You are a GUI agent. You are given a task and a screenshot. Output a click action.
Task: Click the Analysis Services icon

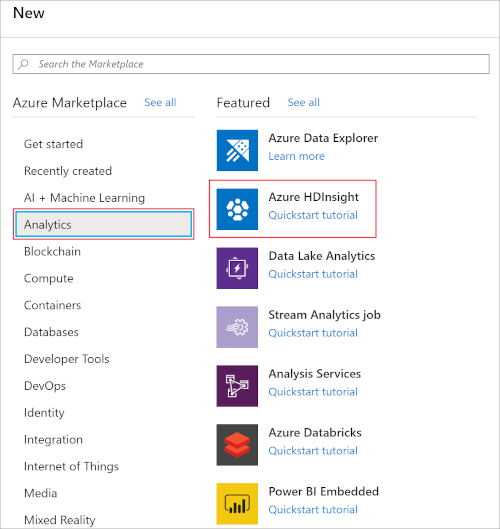237,386
